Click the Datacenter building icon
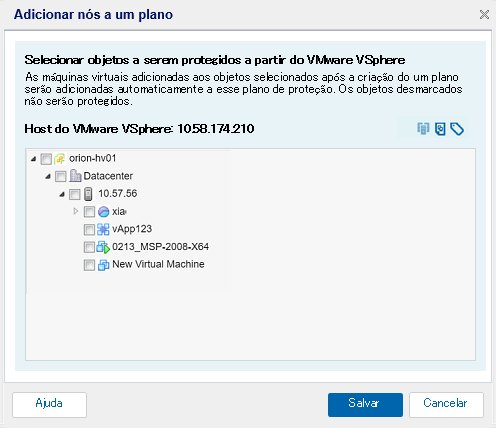The width and height of the screenshot is (501, 428). click(x=75, y=176)
